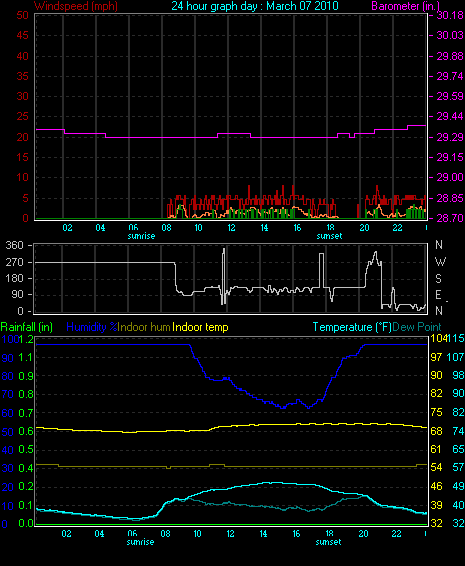The height and width of the screenshot is (566, 465).
Task: Click the S compass label on direction graph
Action: (x=438, y=278)
